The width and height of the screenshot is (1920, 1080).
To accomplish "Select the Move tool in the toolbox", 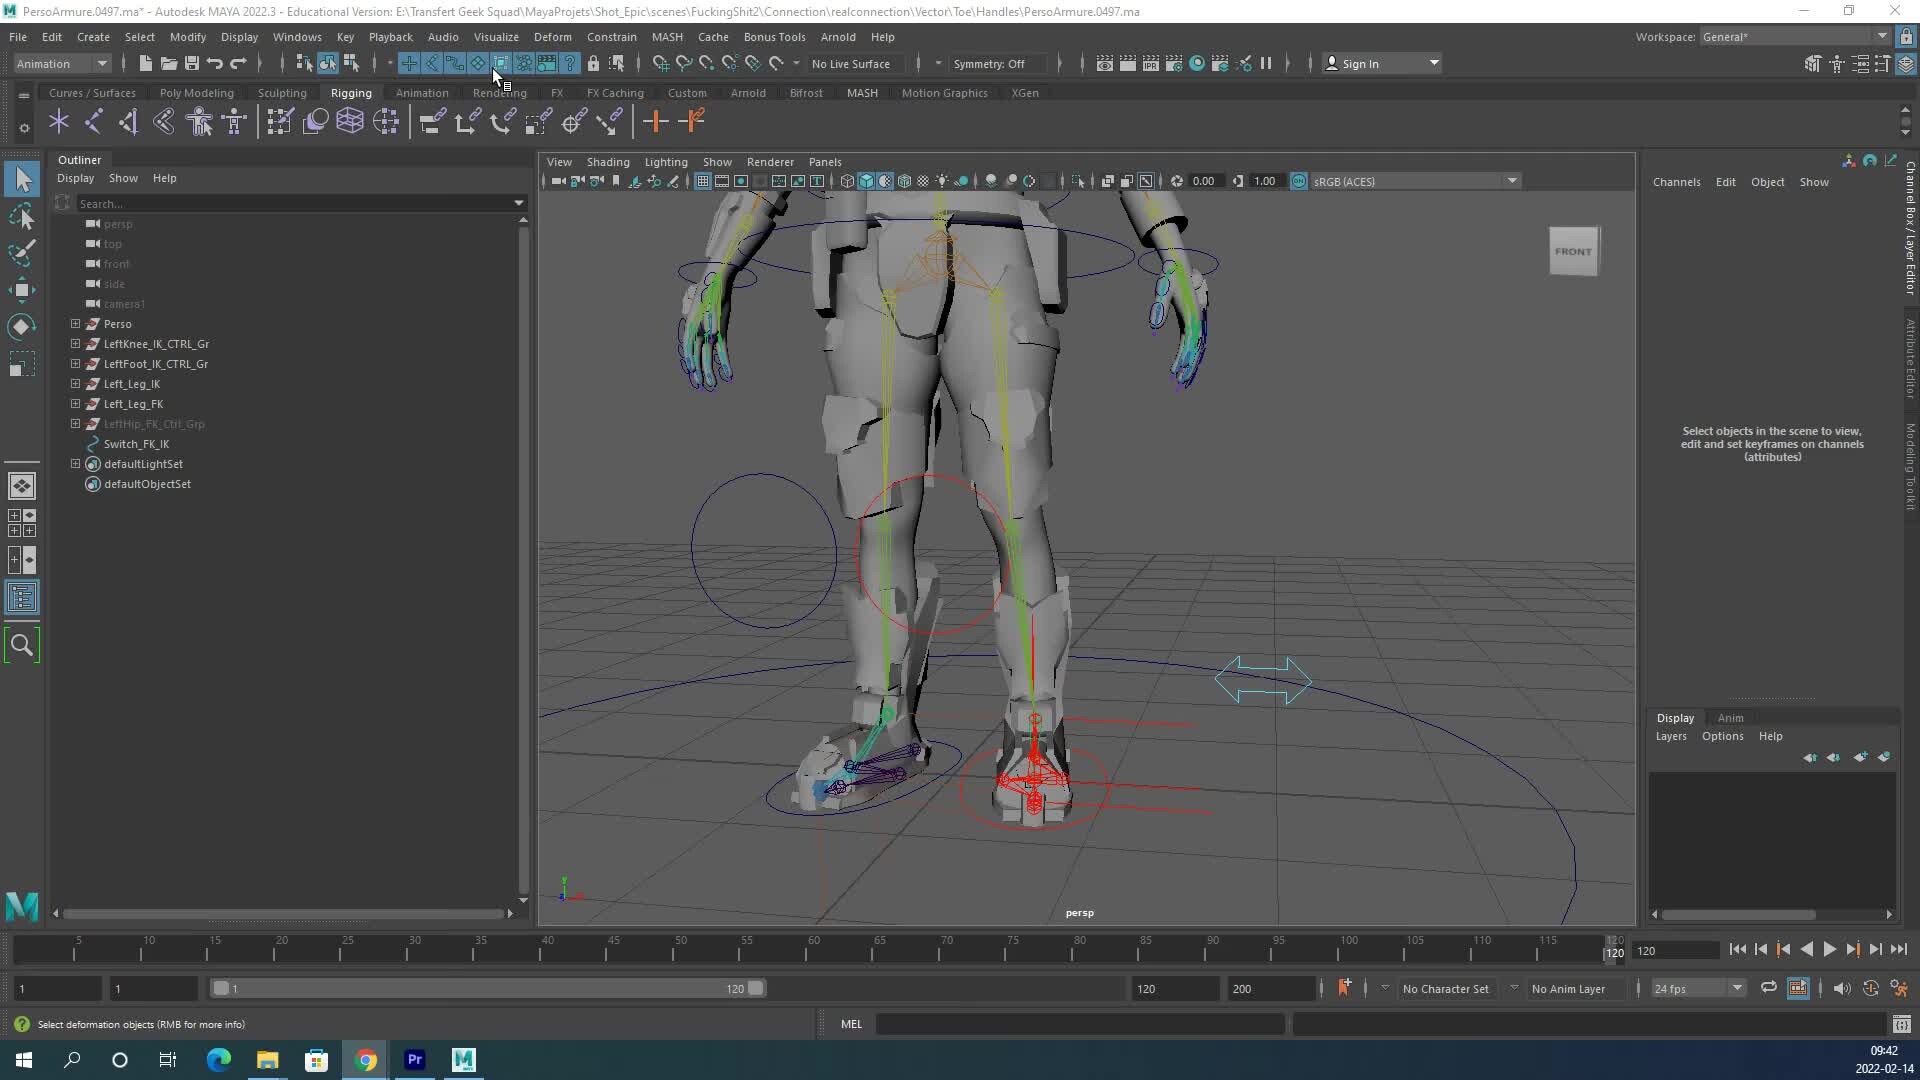I will pyautogui.click(x=22, y=290).
